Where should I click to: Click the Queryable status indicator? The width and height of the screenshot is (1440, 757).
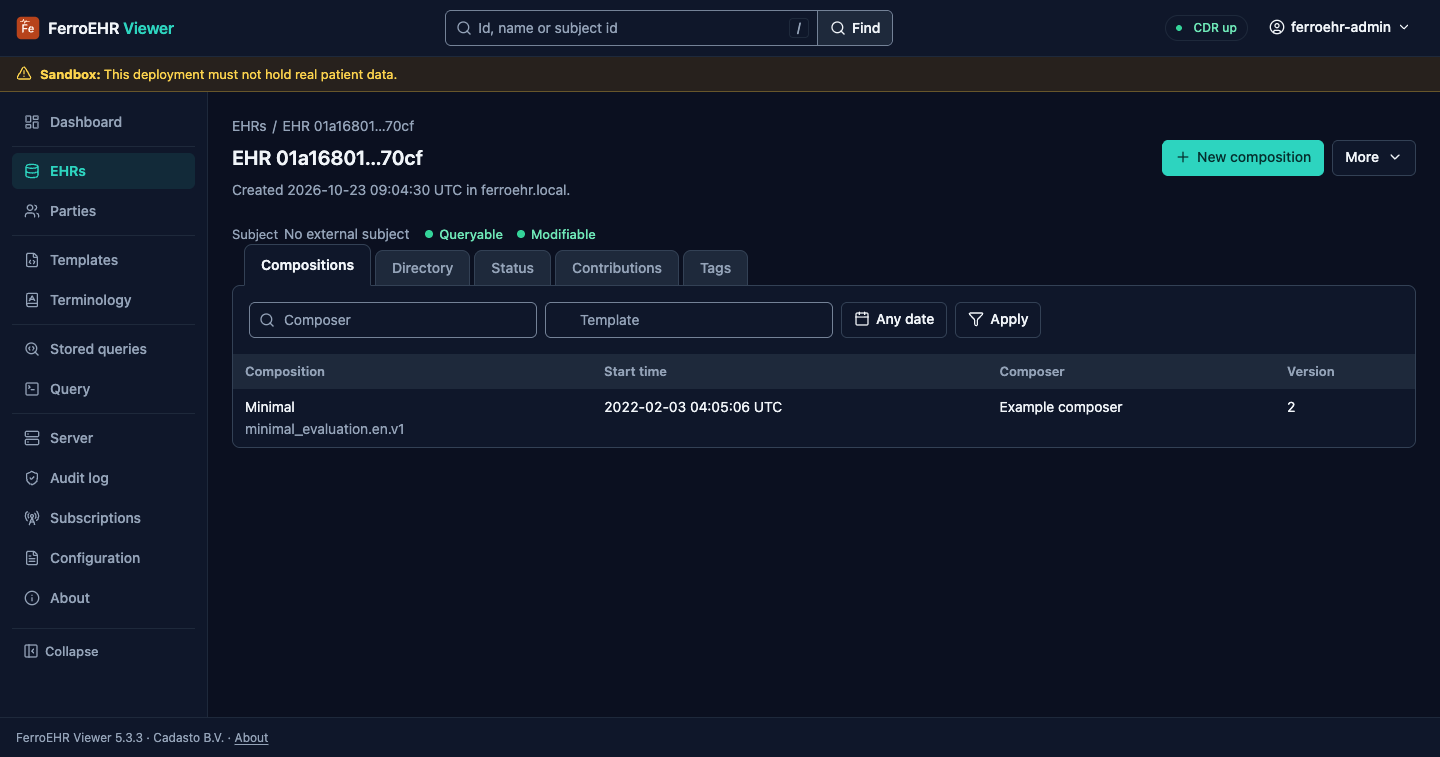pos(463,234)
